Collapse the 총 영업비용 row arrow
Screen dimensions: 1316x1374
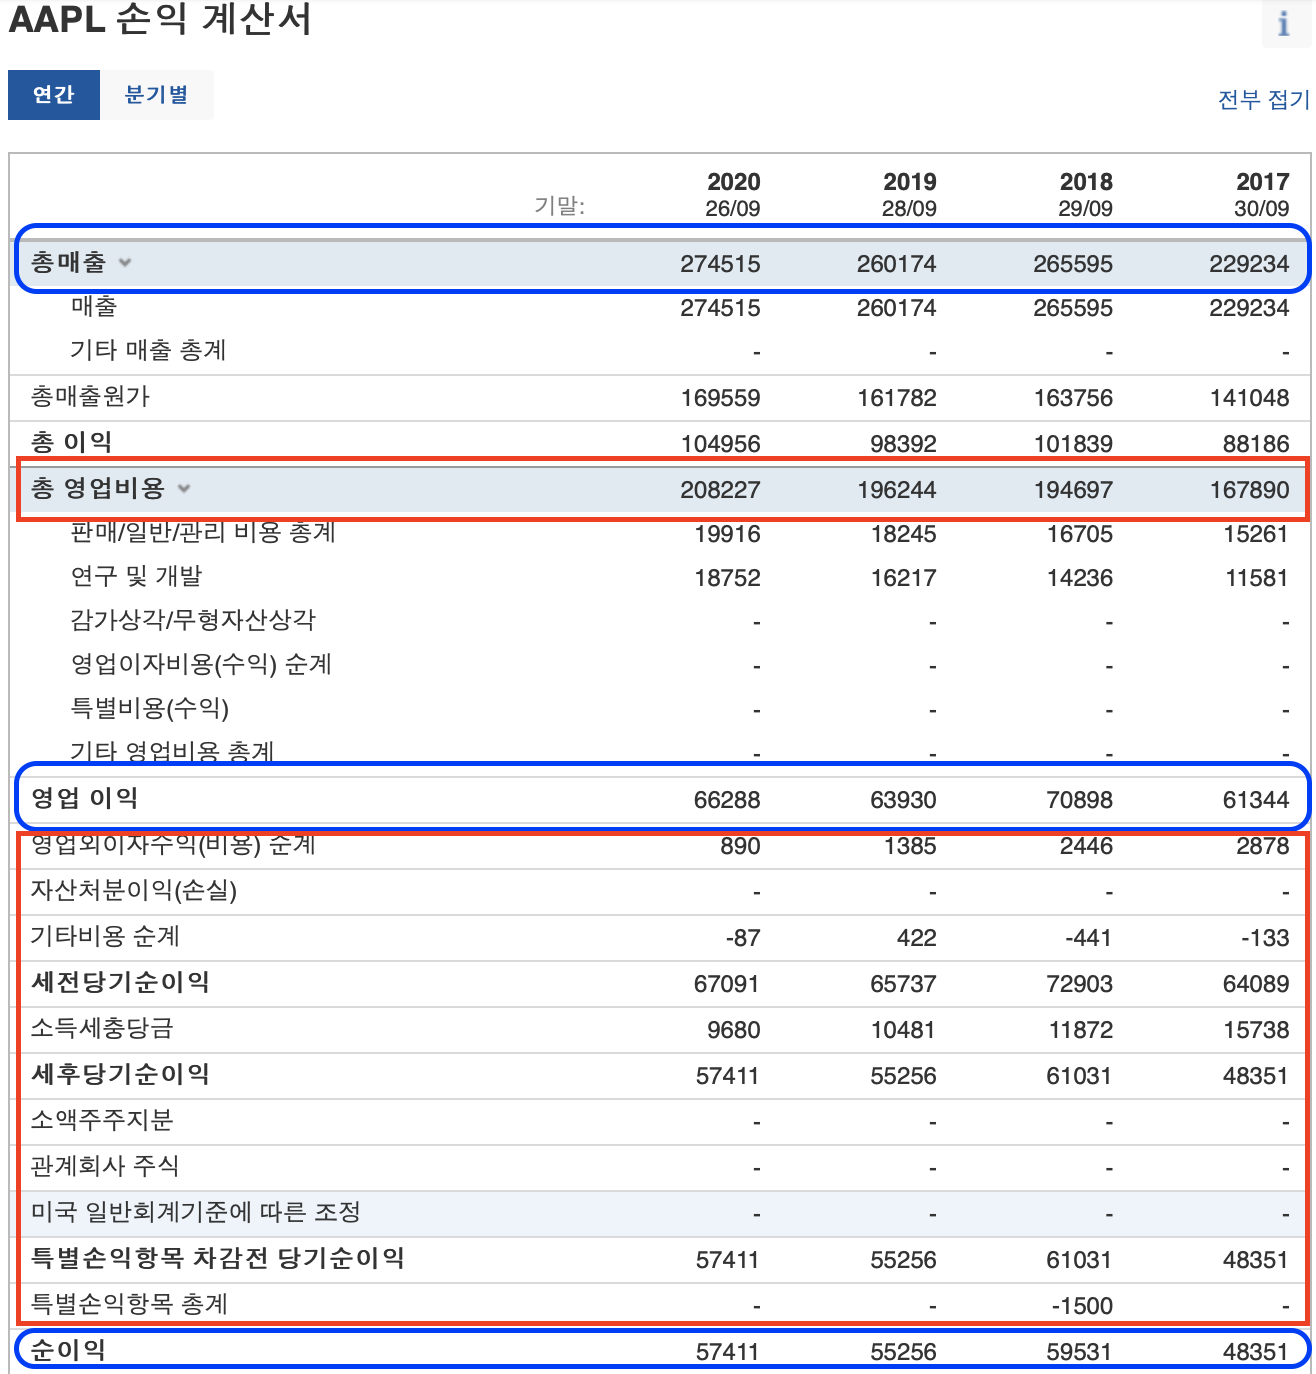click(184, 488)
